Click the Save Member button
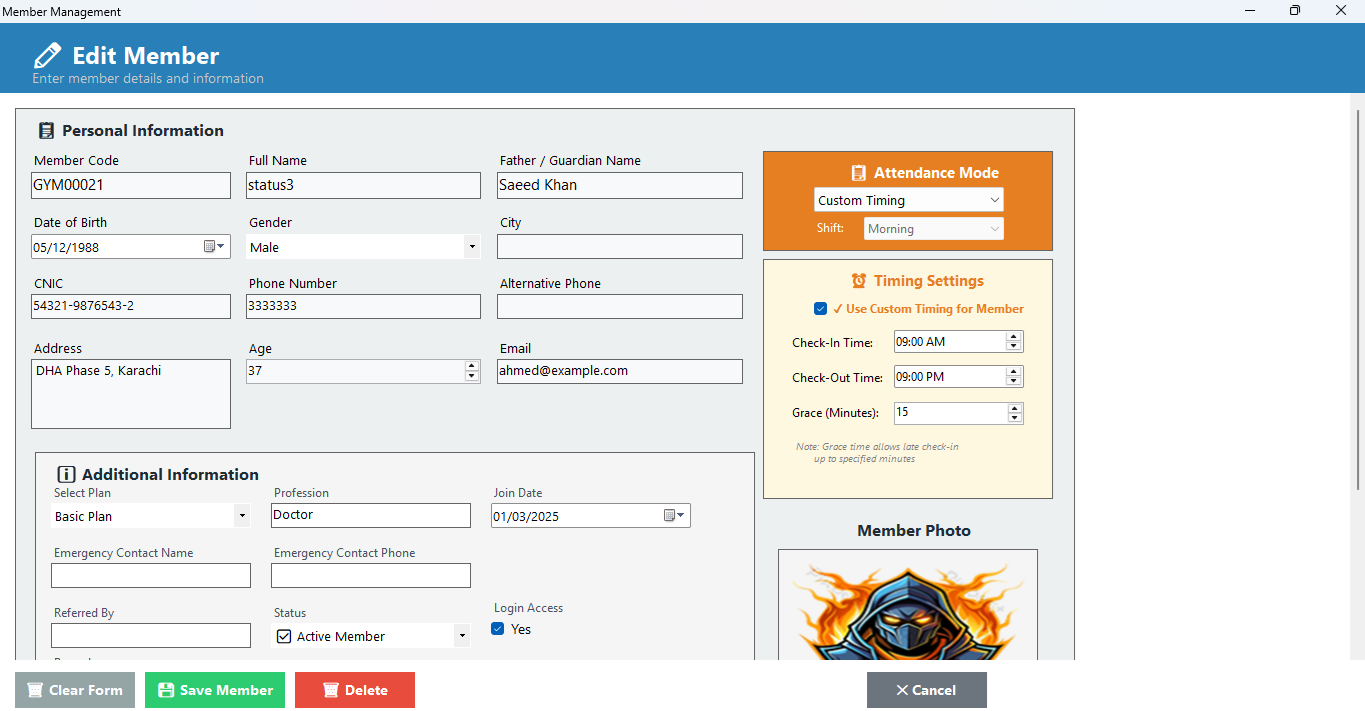Image resolution: width=1365 pixels, height=711 pixels. pos(215,690)
